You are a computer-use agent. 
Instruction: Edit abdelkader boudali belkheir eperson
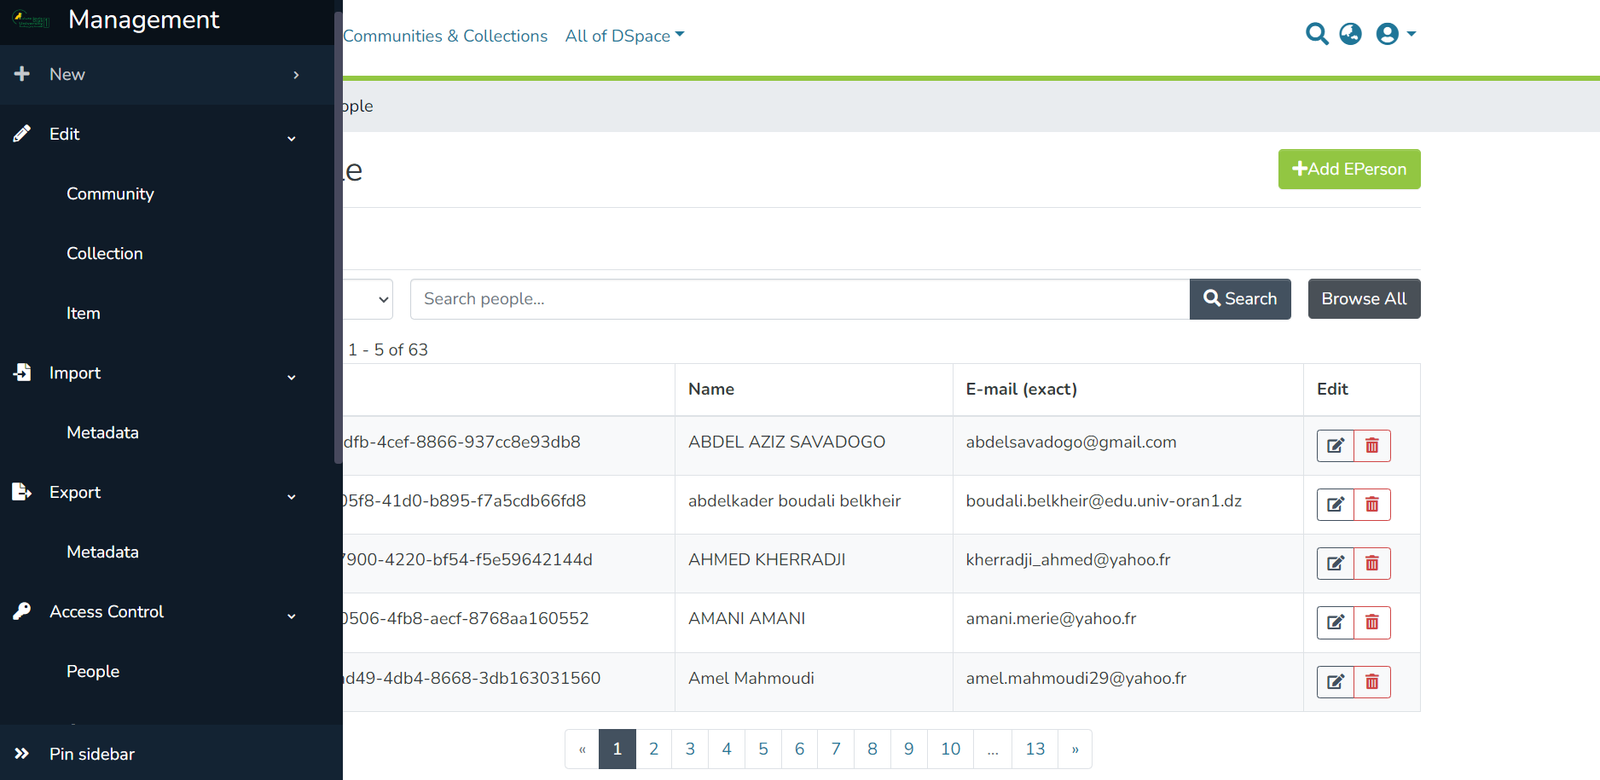coord(1335,505)
